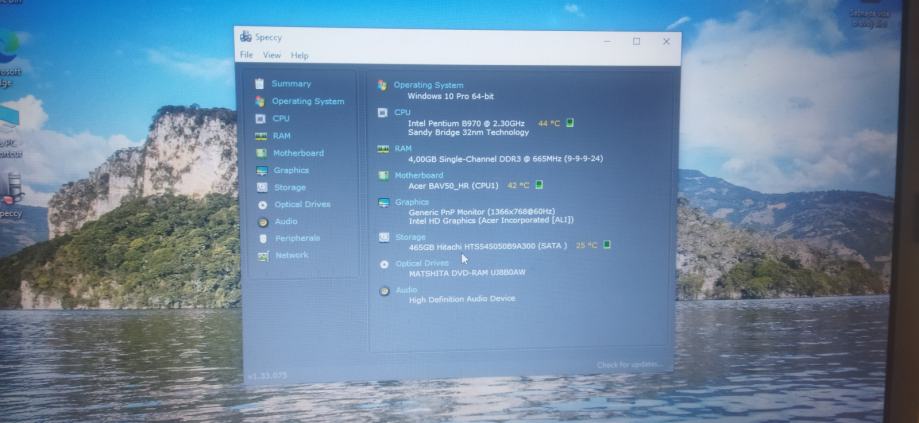The height and width of the screenshot is (423, 919).
Task: Click the disc icon beside the Optical Drives heading
Action: (x=384, y=264)
